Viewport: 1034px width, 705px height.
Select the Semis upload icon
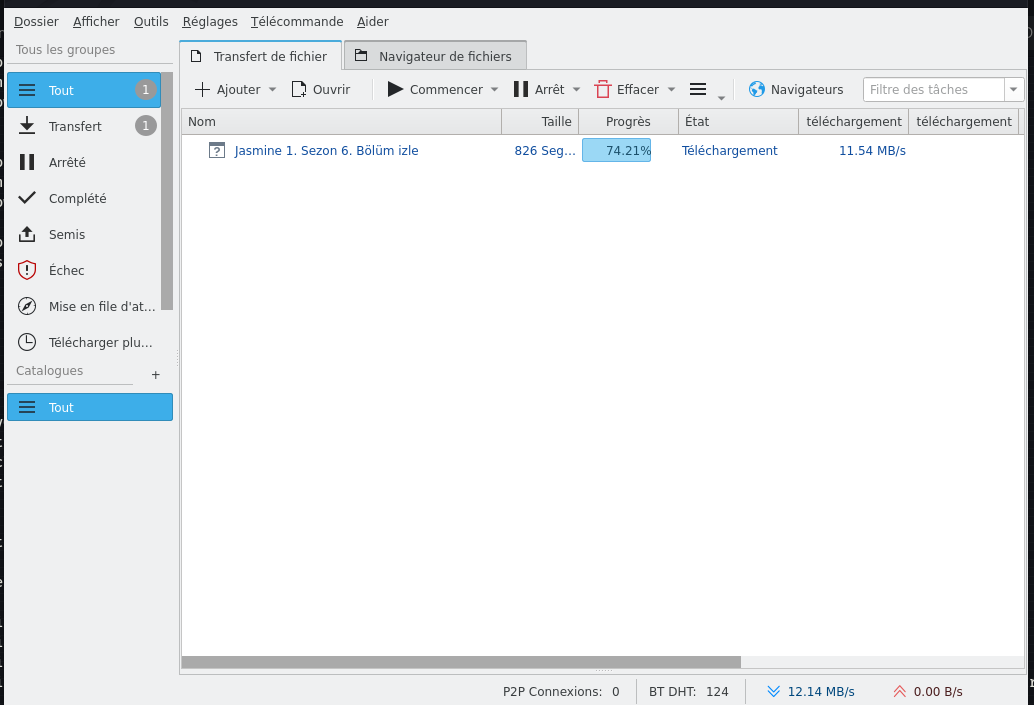pos(27,233)
